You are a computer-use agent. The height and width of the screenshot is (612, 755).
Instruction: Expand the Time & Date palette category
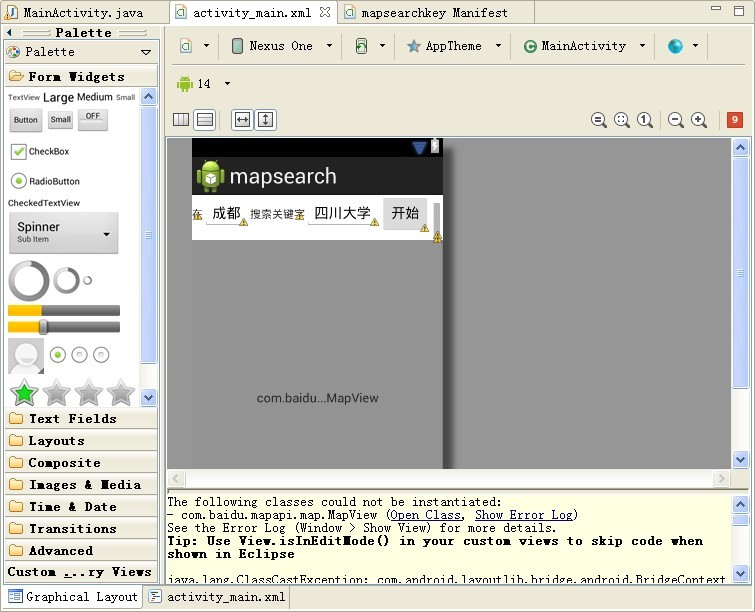pos(81,507)
